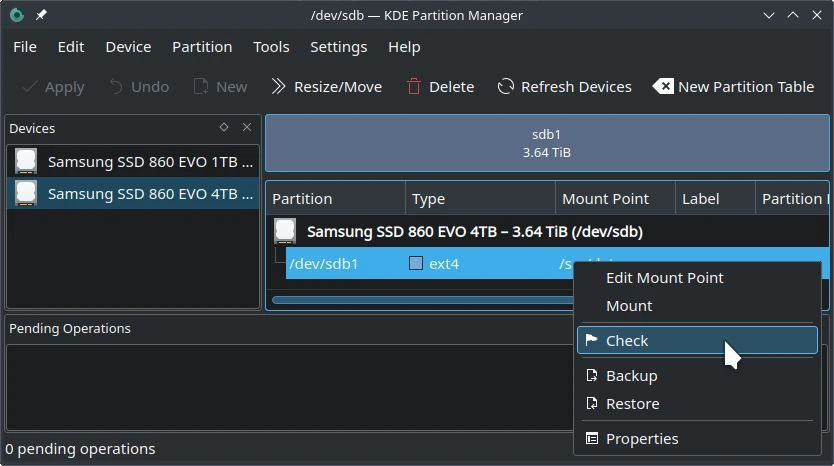Screen dimensions: 834x466
Task: Open the Tools menu
Action: [x=271, y=47]
